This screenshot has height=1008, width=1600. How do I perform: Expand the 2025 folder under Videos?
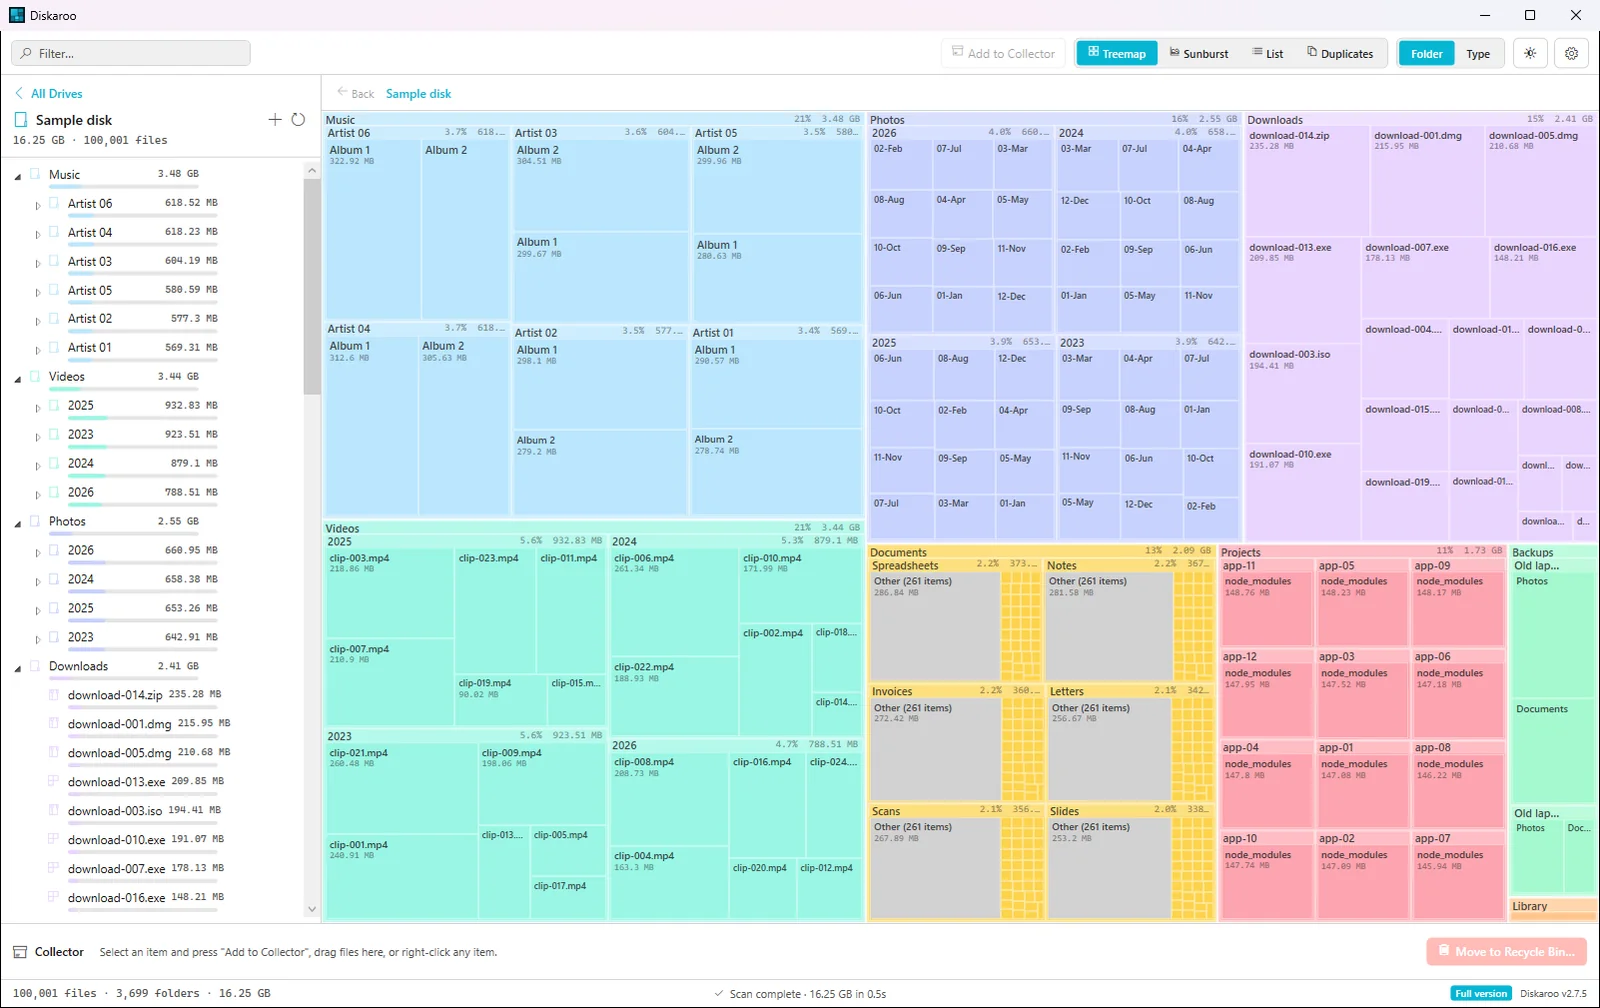tap(38, 407)
